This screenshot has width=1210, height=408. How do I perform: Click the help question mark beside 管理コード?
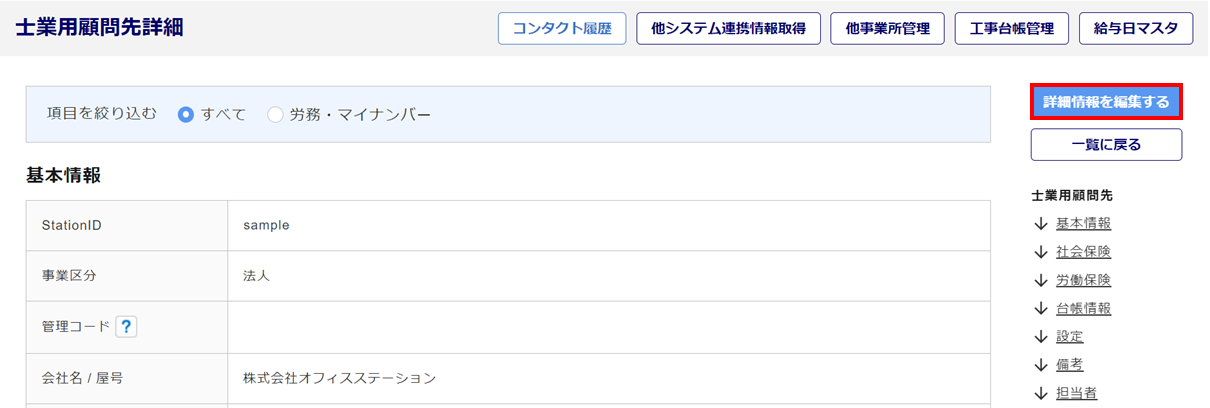[126, 327]
